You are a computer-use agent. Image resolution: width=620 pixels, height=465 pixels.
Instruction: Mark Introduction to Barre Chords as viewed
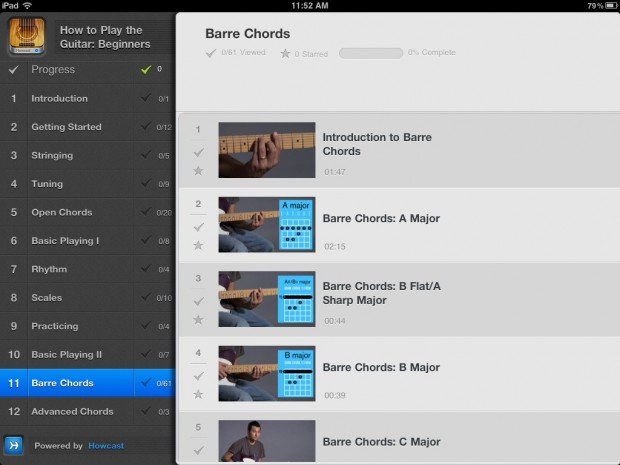[x=198, y=152]
